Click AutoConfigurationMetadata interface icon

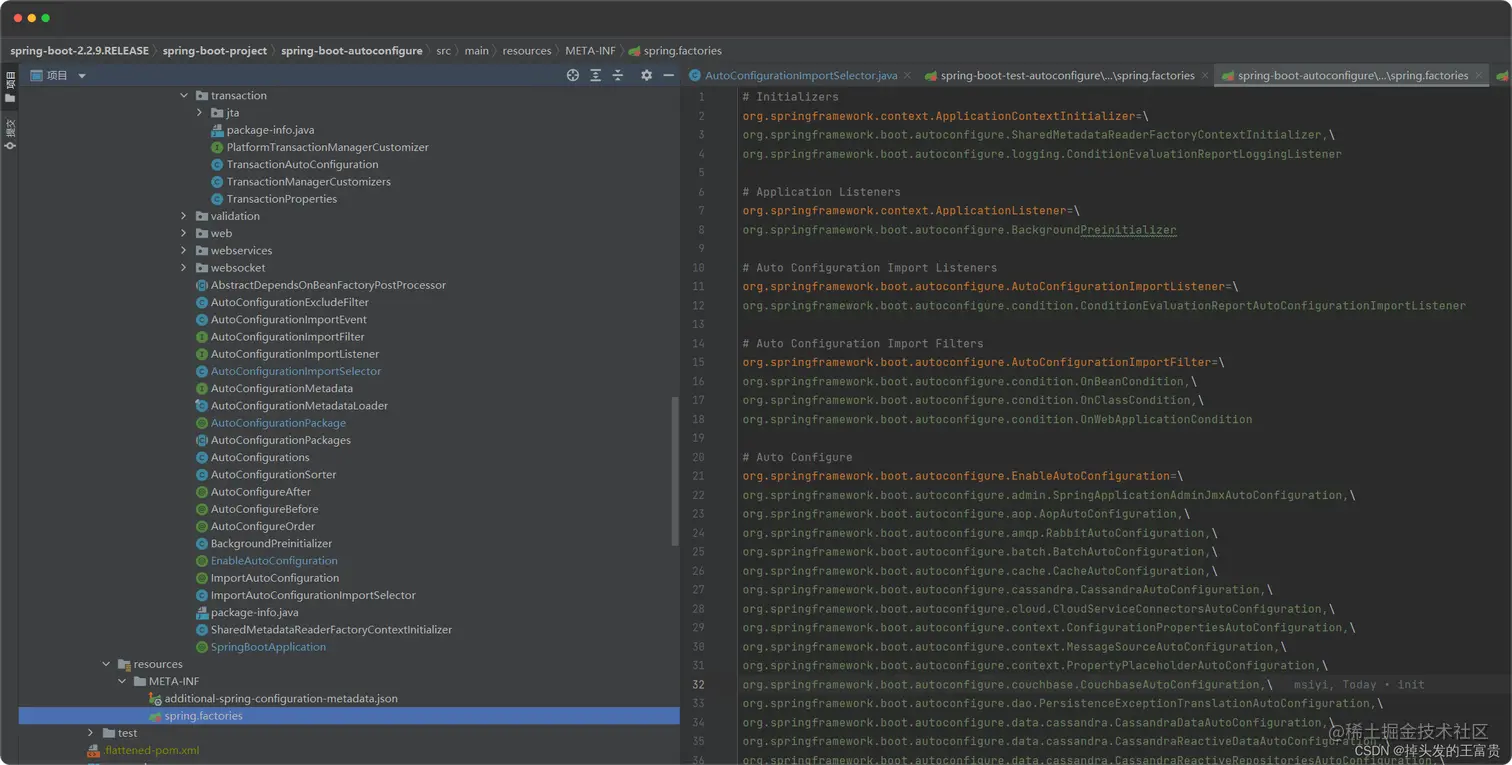click(x=202, y=388)
